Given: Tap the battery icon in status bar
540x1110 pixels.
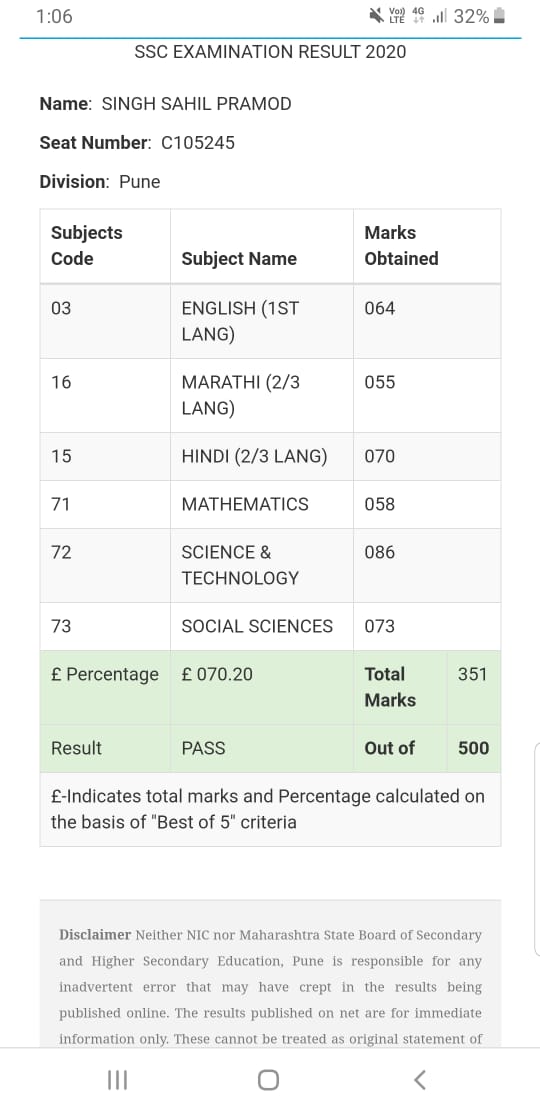Looking at the screenshot, I should click(x=499, y=16).
